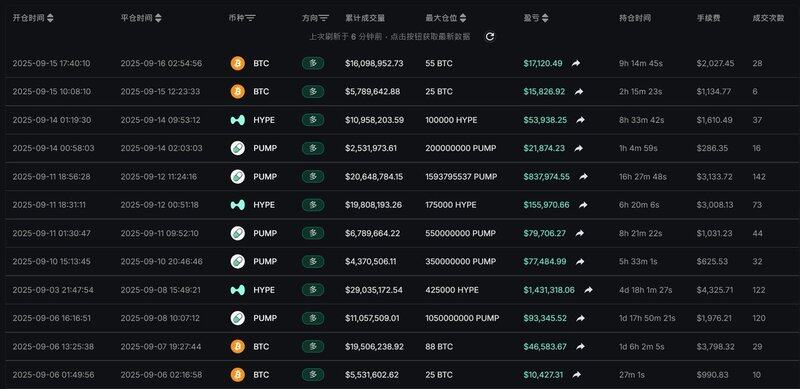Open the 方向 filter
The height and width of the screenshot is (389, 800).
tap(323, 18)
